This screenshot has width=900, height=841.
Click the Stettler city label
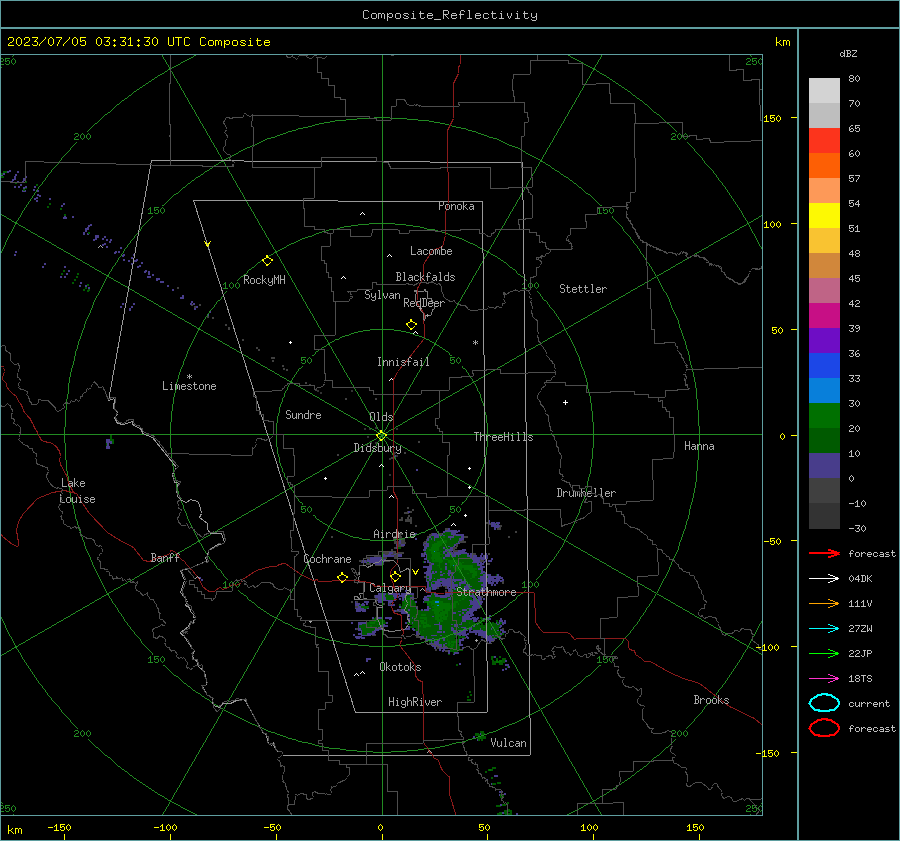[x=583, y=289]
